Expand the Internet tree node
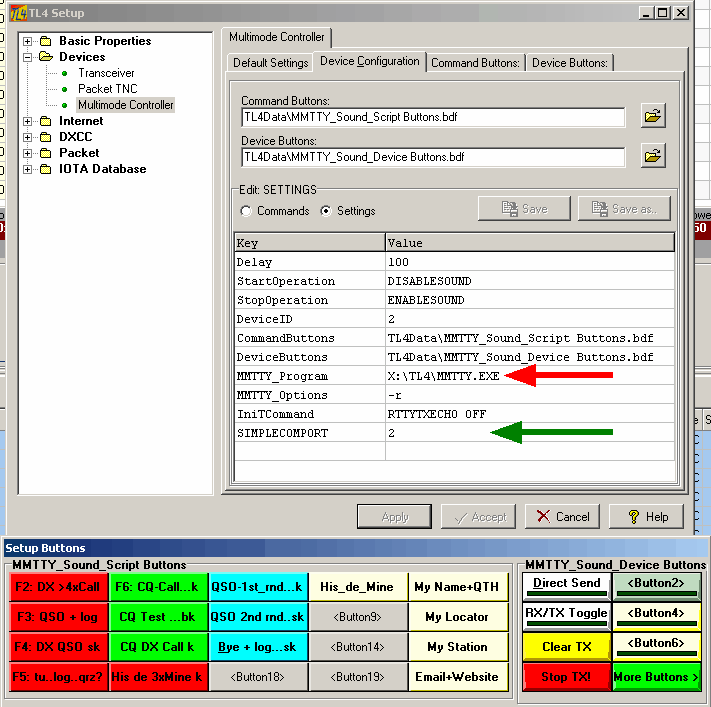711x707 pixels. (x=27, y=121)
